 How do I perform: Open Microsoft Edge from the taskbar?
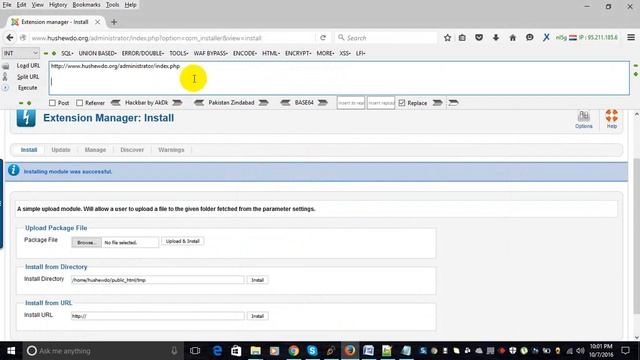coord(217,351)
